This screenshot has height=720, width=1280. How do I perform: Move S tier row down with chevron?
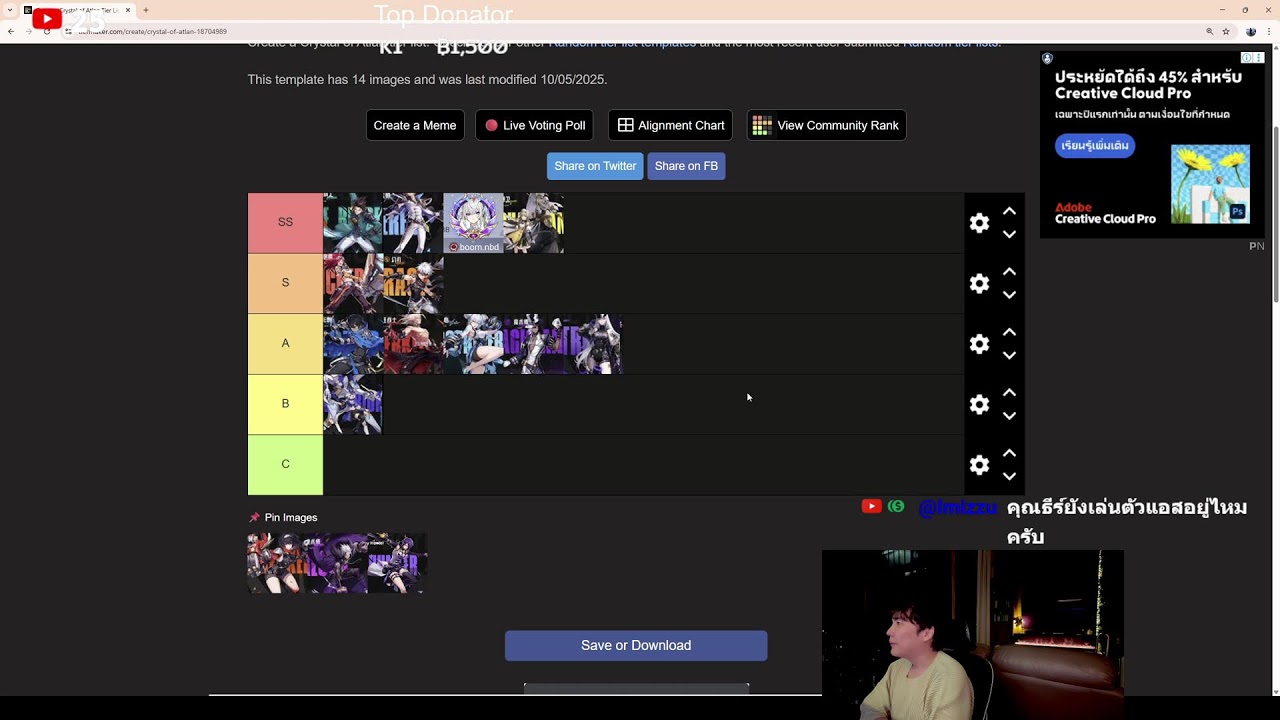click(1009, 295)
